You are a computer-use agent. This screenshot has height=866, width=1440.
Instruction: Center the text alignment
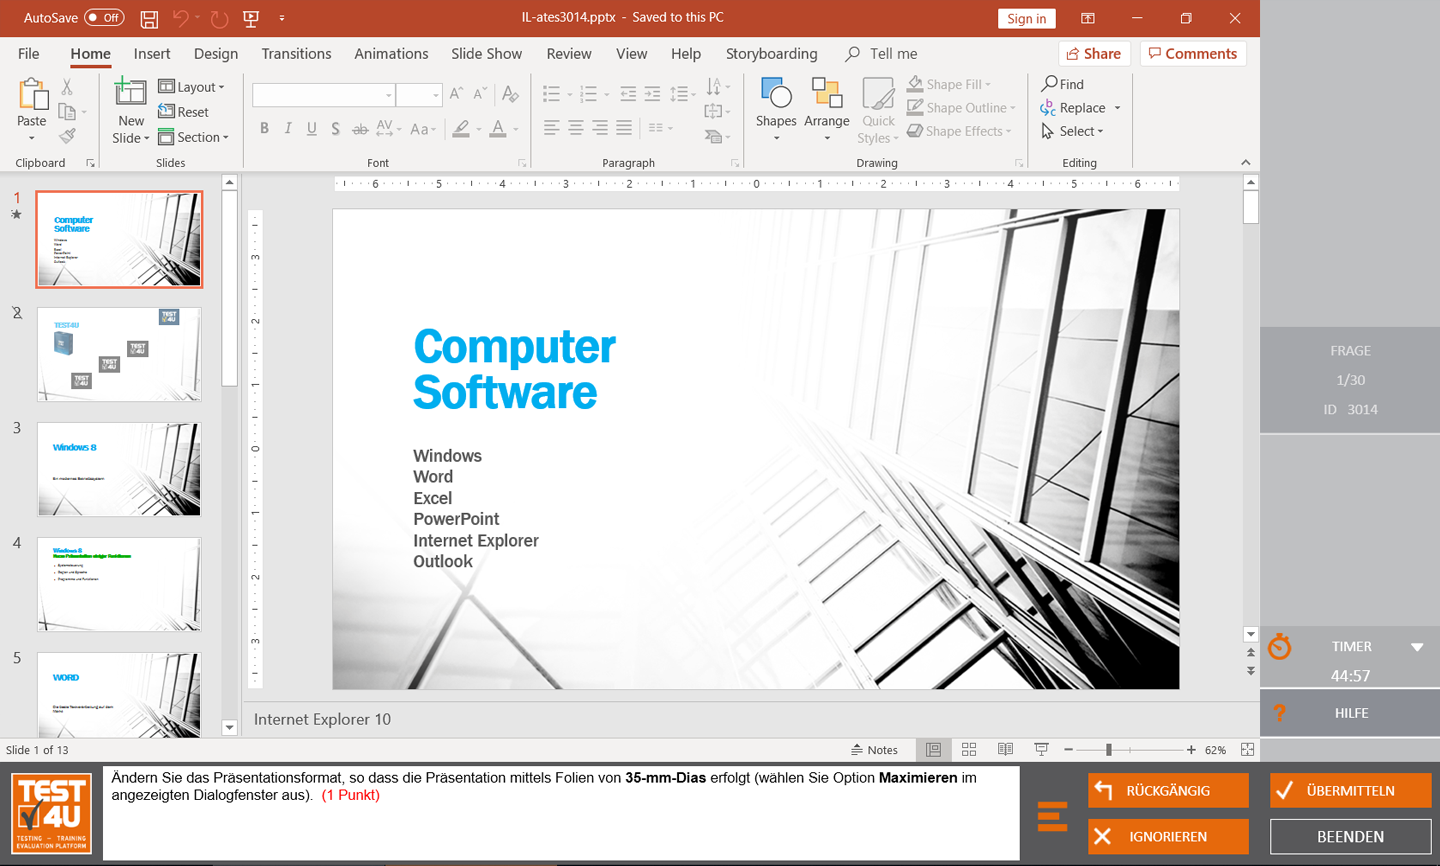pos(576,128)
